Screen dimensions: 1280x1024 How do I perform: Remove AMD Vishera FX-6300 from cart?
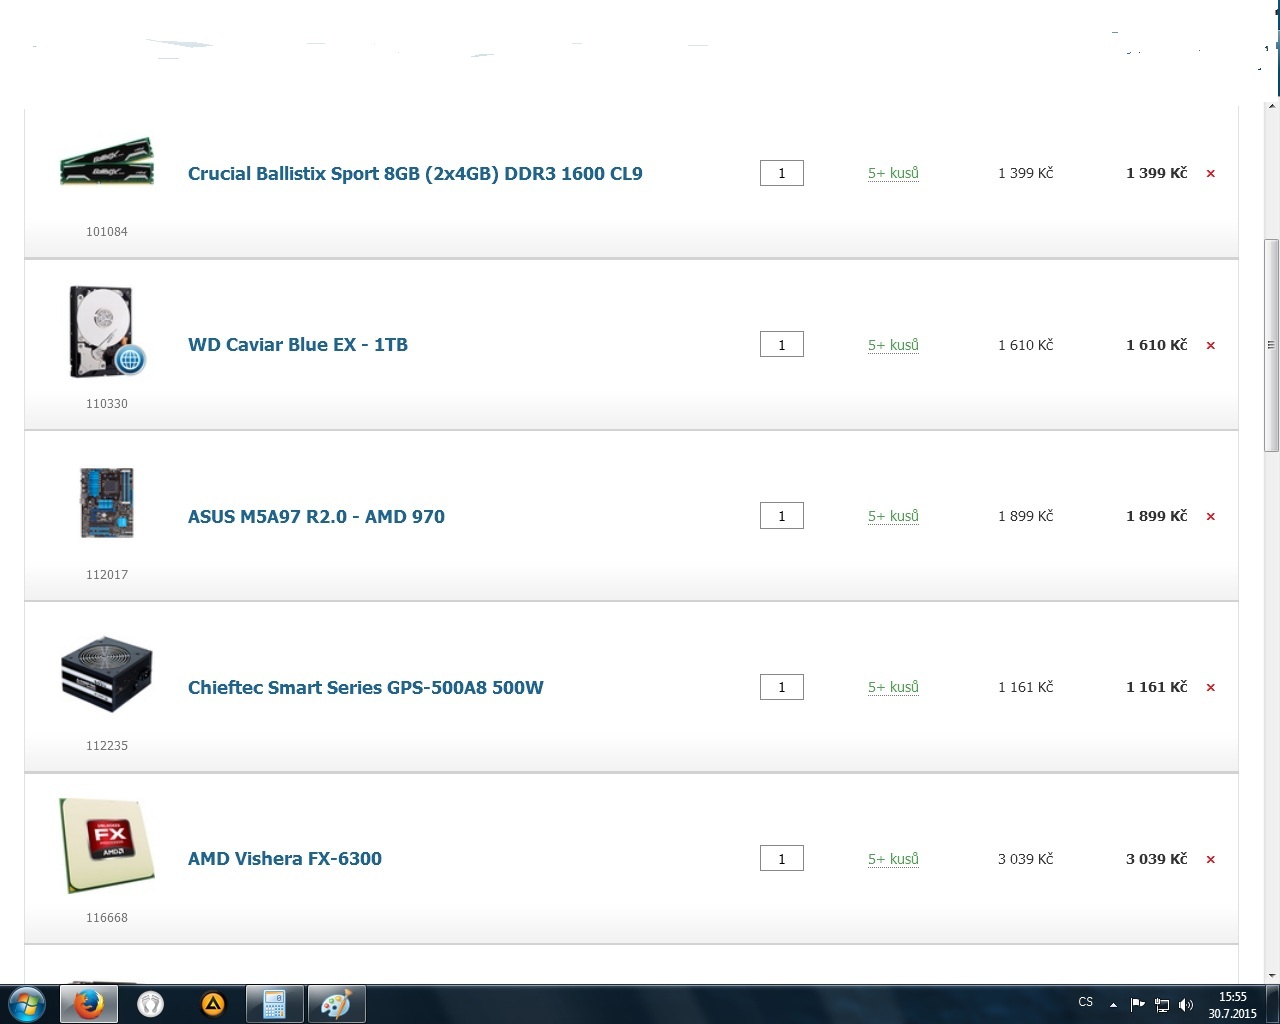(x=1210, y=860)
